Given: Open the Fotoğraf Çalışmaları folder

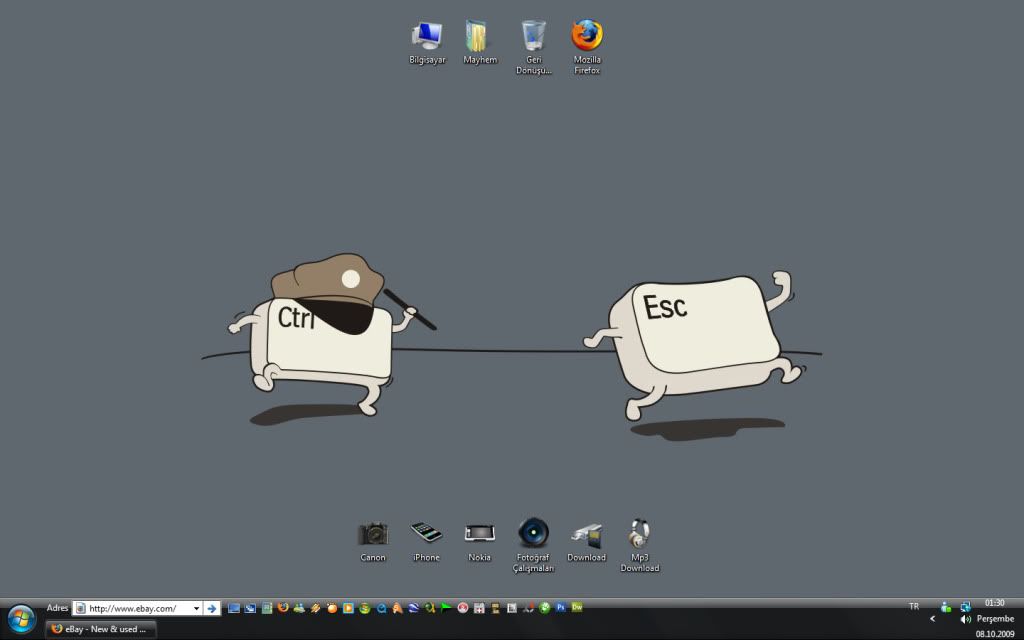Looking at the screenshot, I should (x=533, y=533).
